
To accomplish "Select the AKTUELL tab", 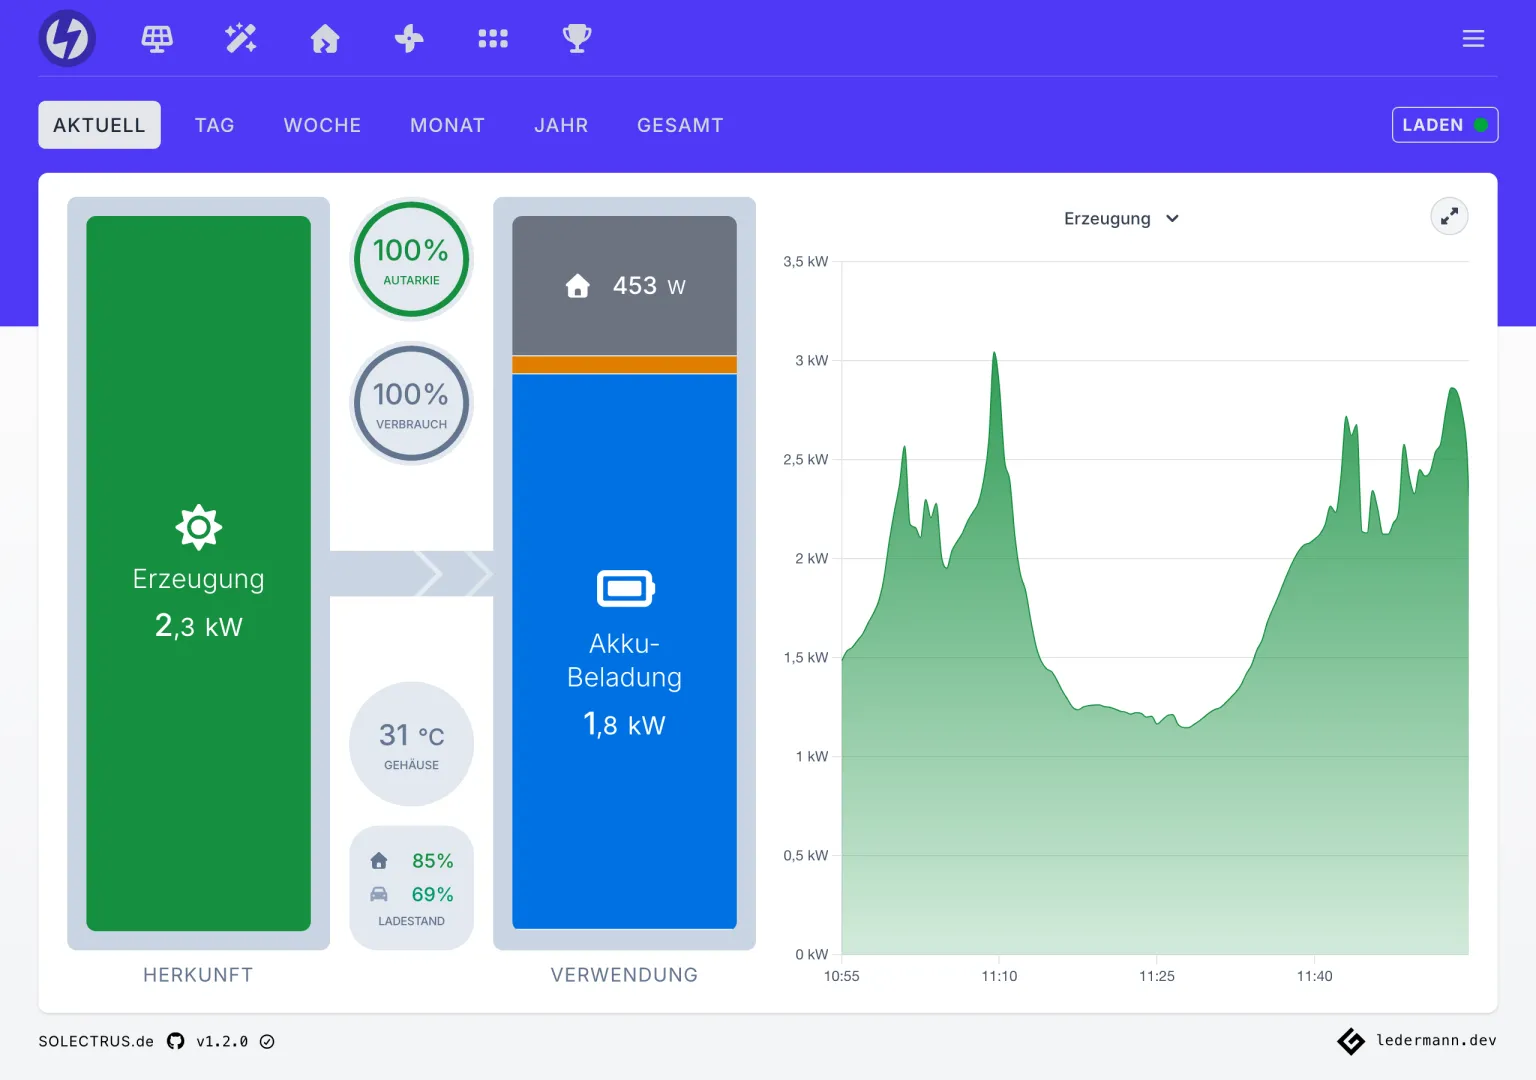I will click(99, 125).
